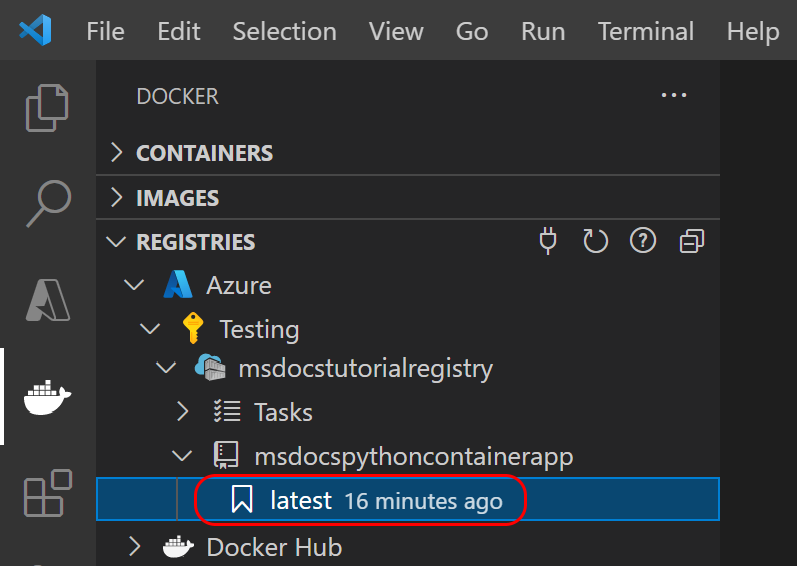Viewport: 797px width, 566px height.
Task: Open the Selection menu
Action: (285, 32)
